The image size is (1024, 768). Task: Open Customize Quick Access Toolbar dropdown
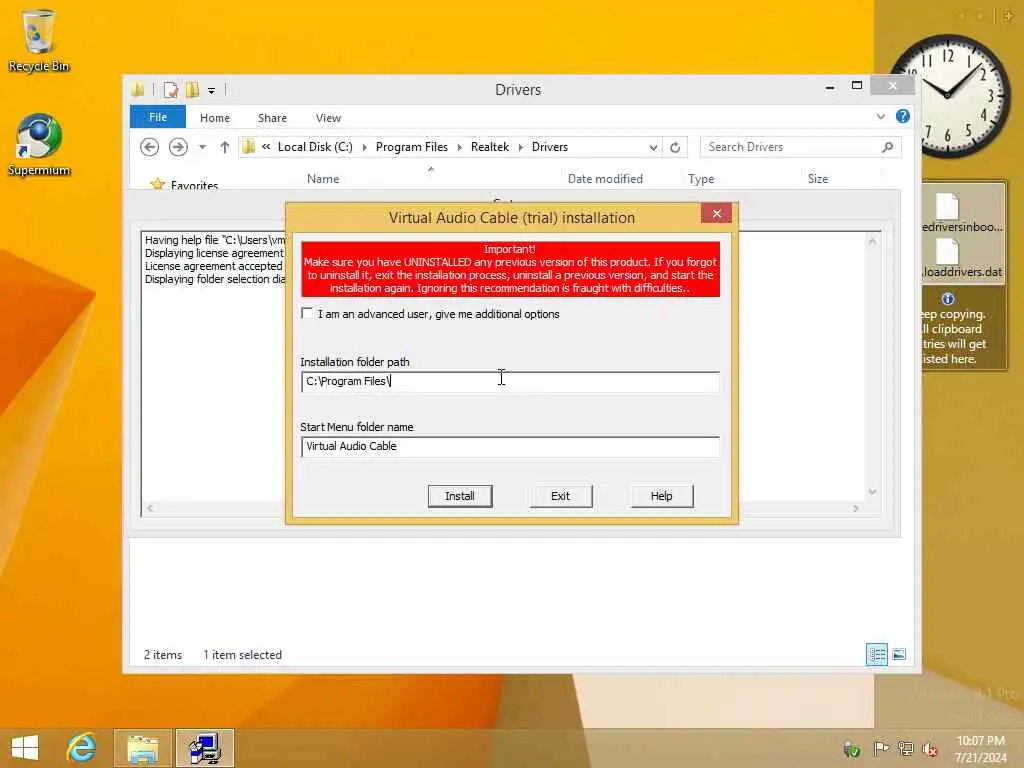[x=212, y=90]
